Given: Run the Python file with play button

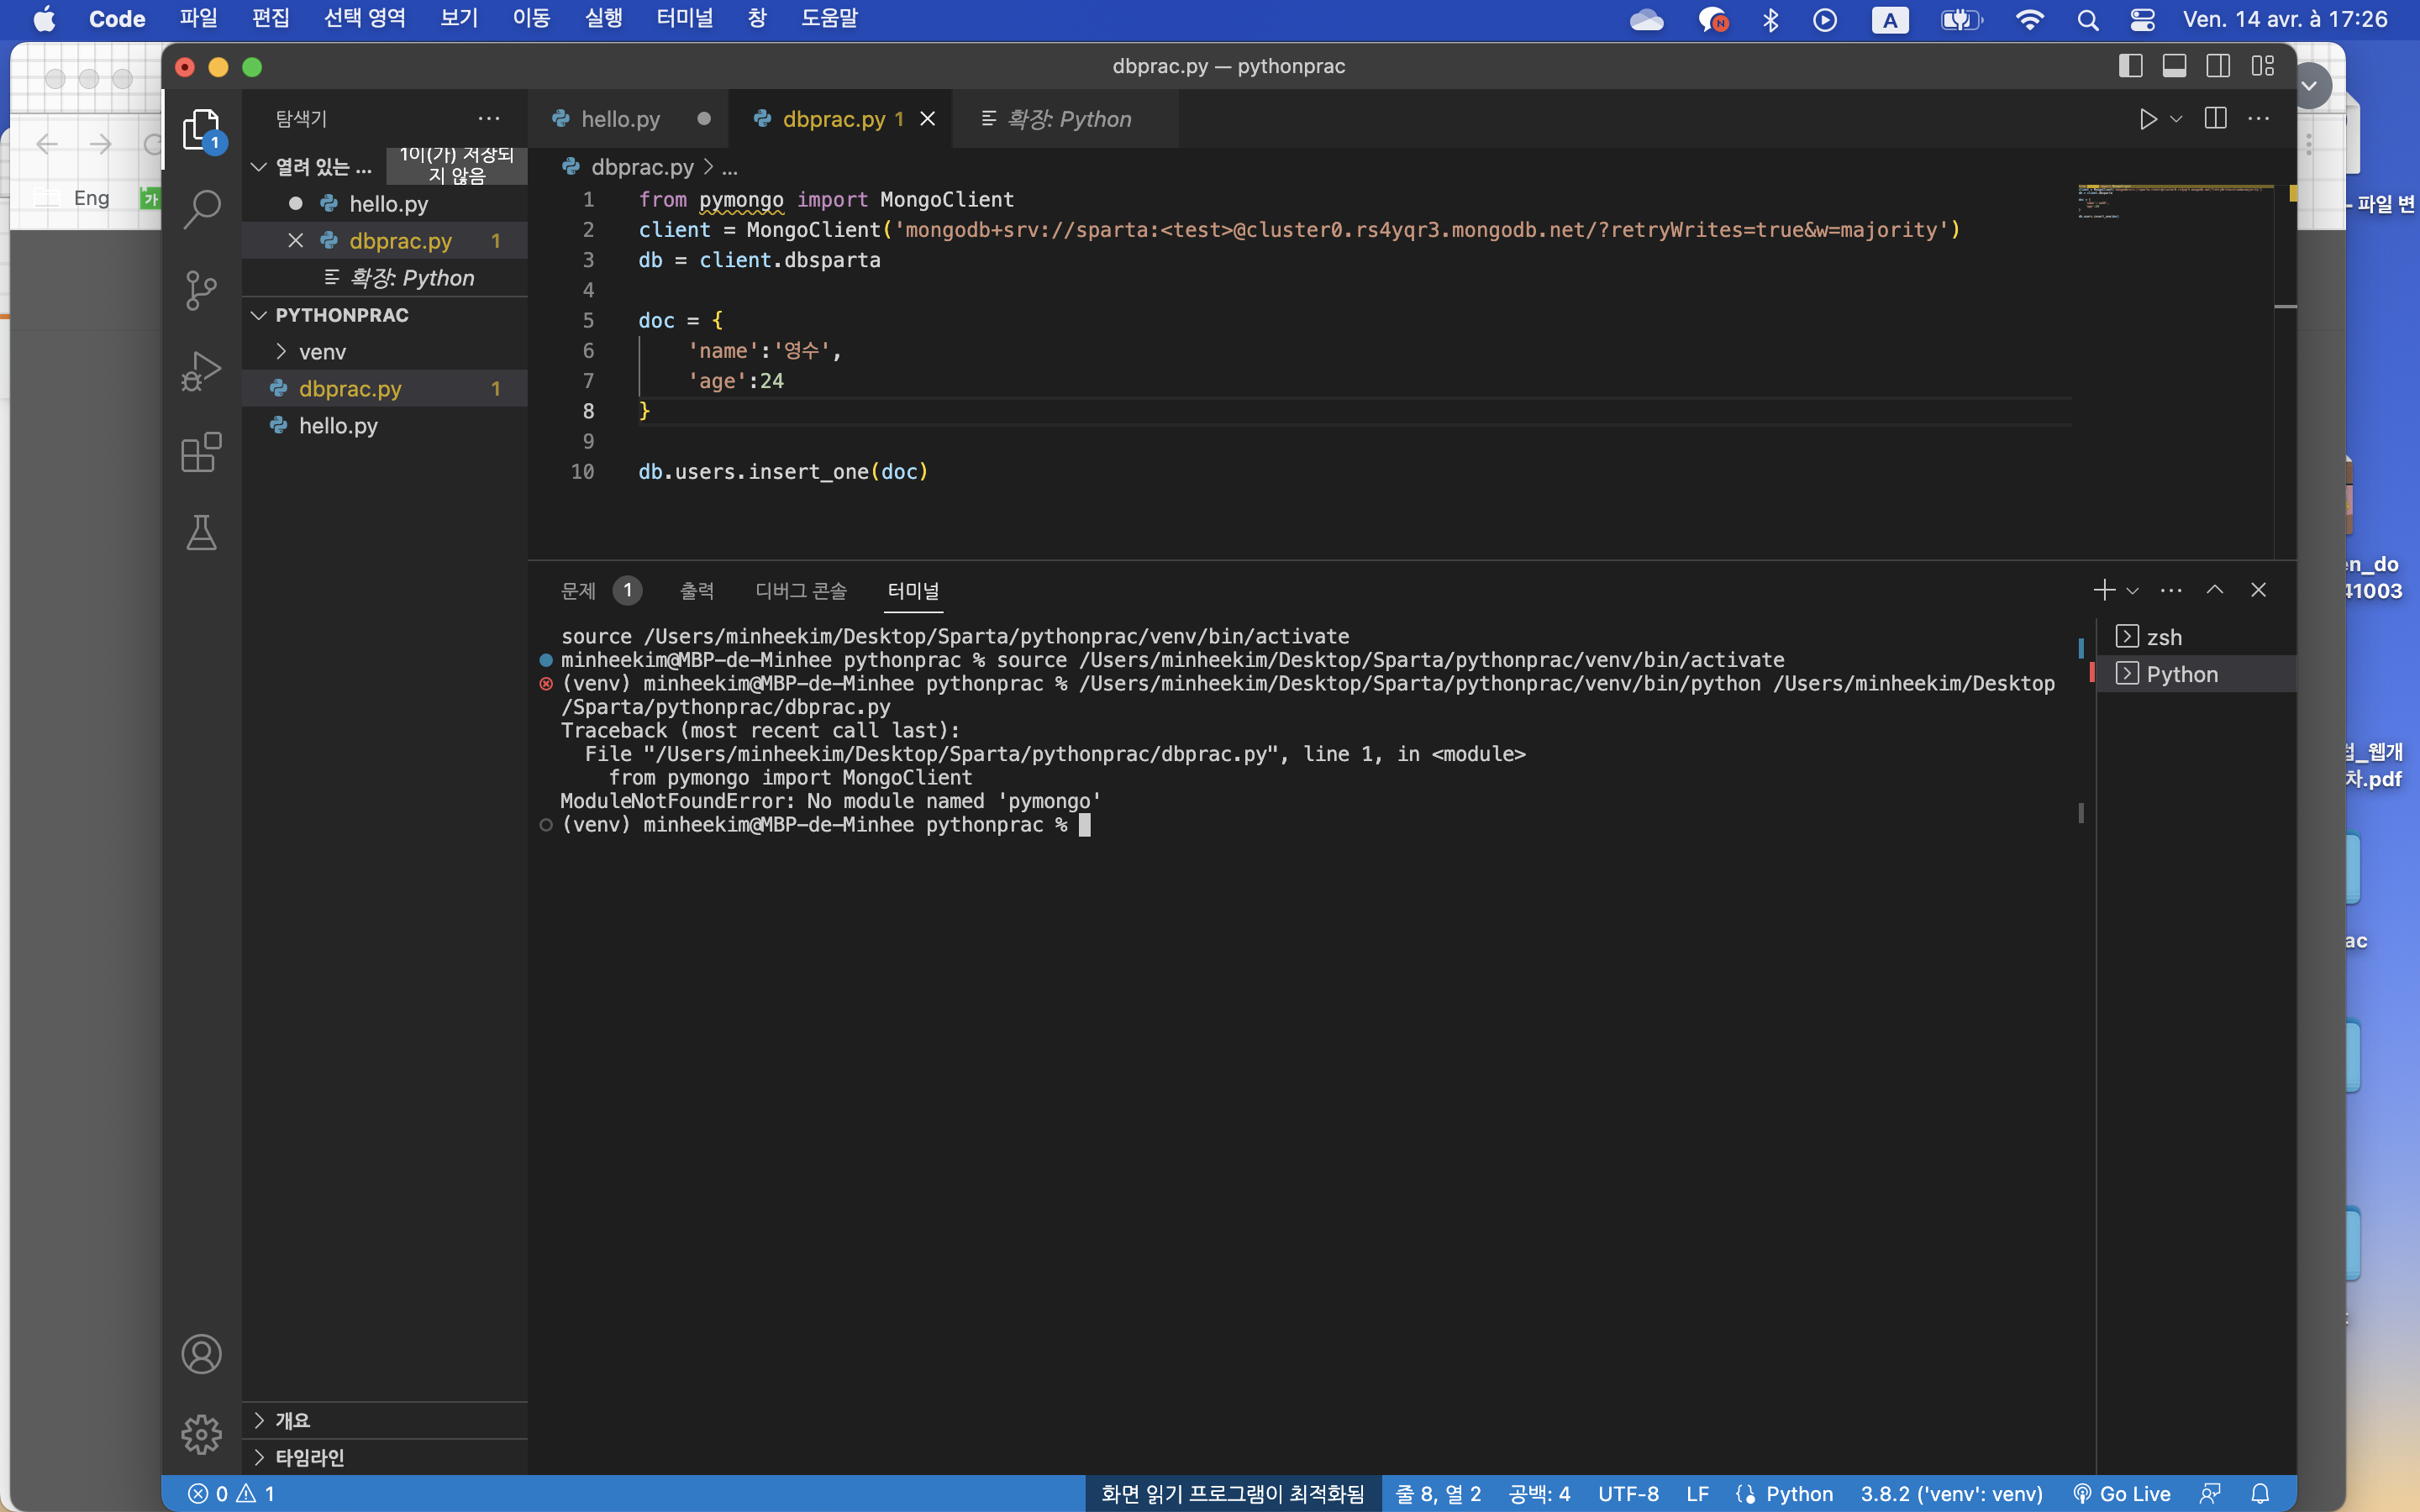Looking at the screenshot, I should (2147, 119).
